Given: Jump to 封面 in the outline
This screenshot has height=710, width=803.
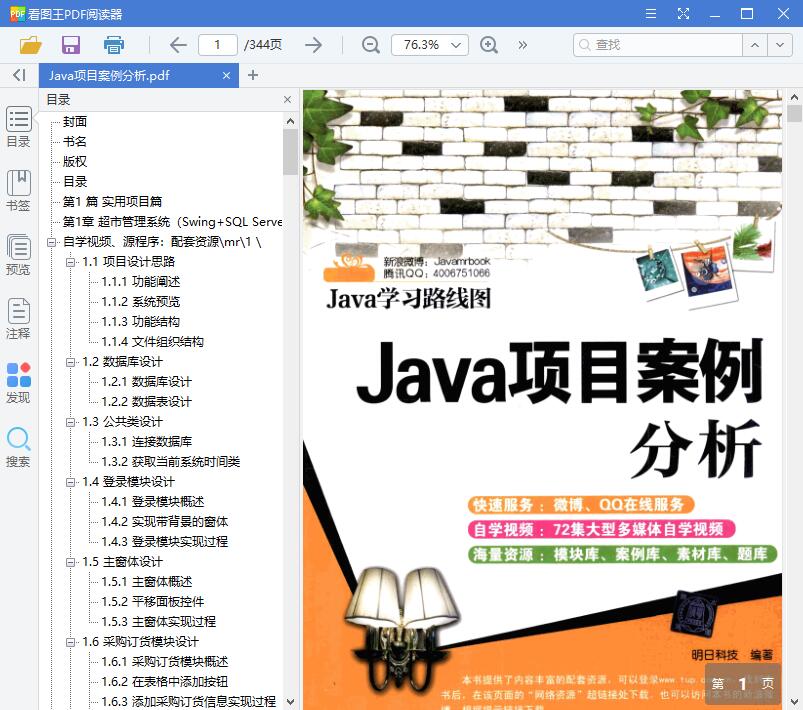Looking at the screenshot, I should pos(75,121).
